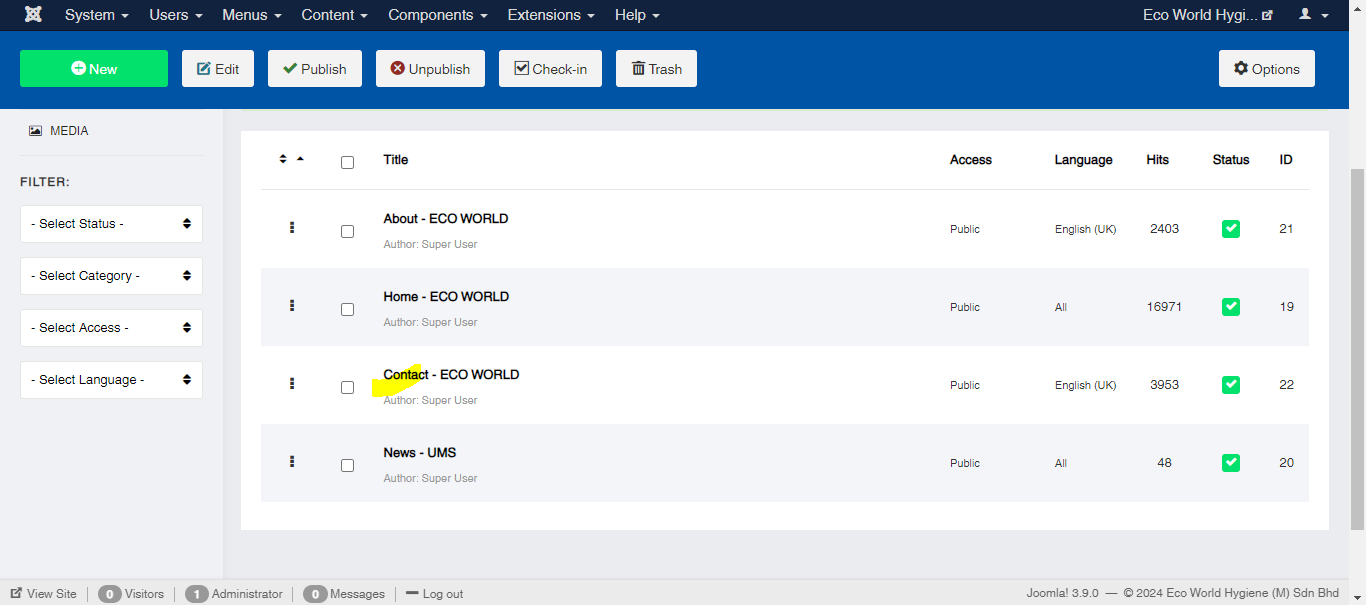1366x605 pixels.
Task: Check the News - UMS row checkbox
Action: point(347,465)
